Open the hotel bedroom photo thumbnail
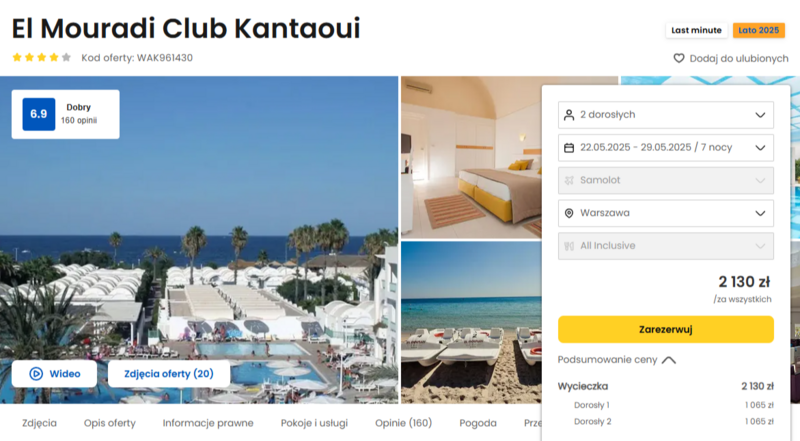 tap(471, 157)
